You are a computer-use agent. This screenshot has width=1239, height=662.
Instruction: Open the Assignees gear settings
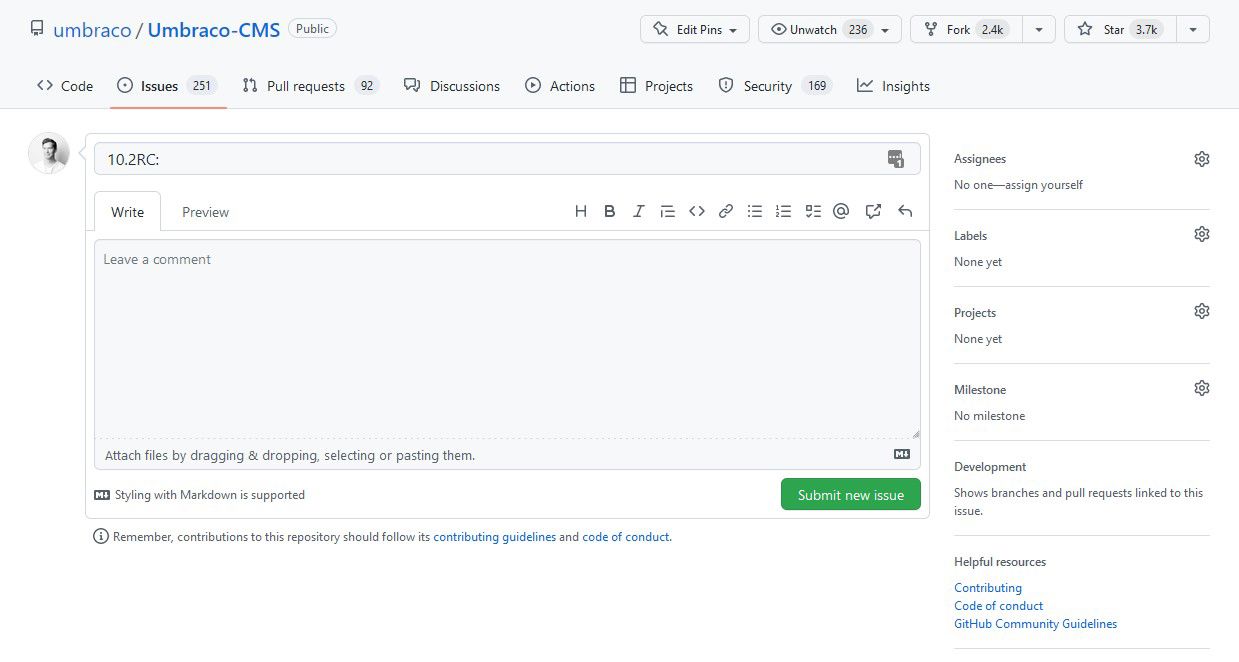(1202, 159)
